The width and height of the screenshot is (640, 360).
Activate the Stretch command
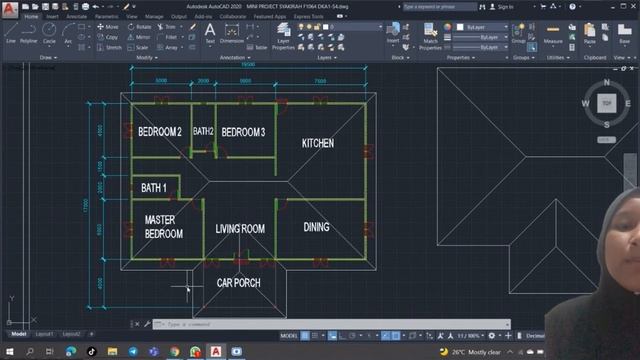[109, 47]
